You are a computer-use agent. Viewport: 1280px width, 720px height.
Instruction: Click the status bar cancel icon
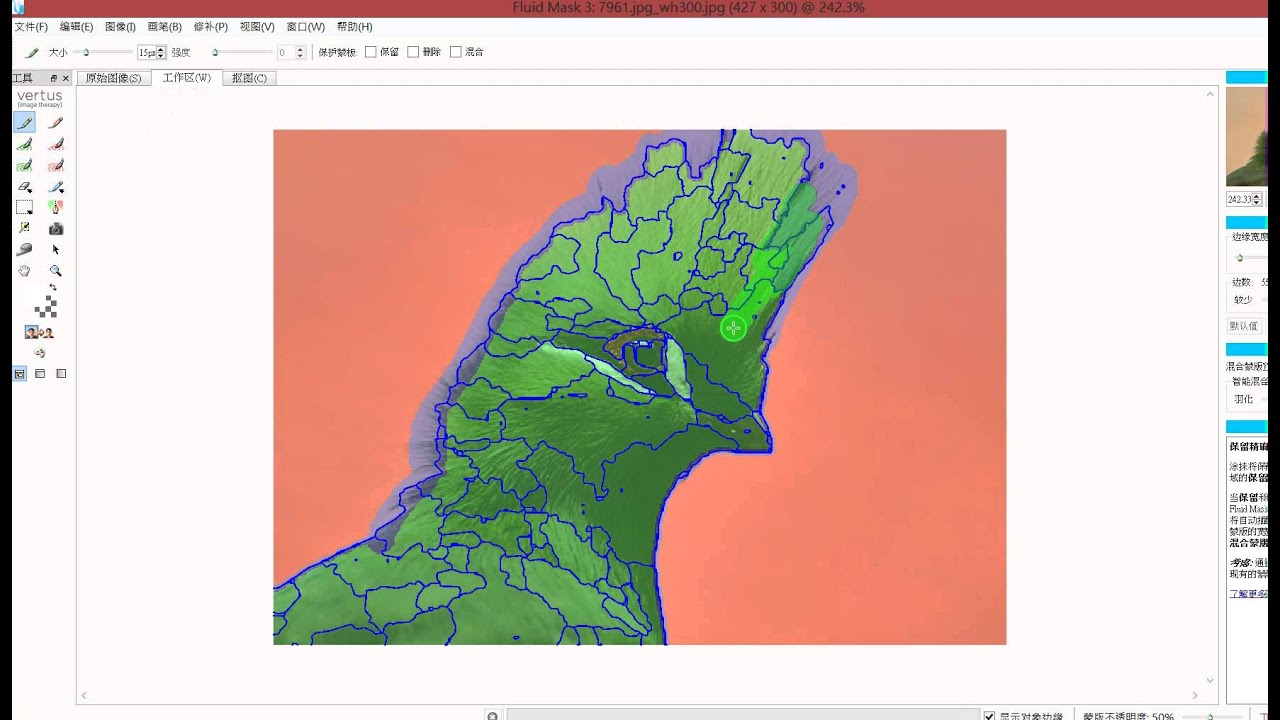click(492, 716)
